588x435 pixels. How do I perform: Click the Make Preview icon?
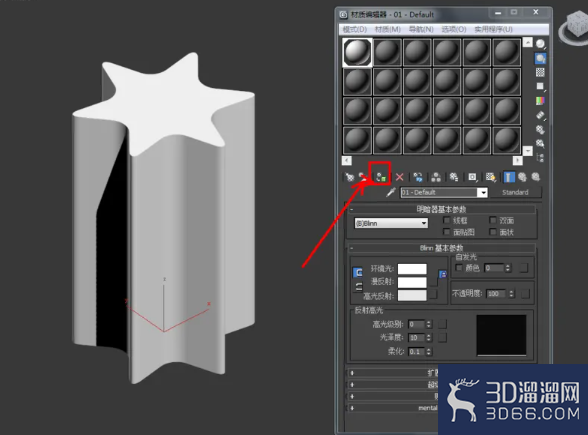pyautogui.click(x=540, y=115)
